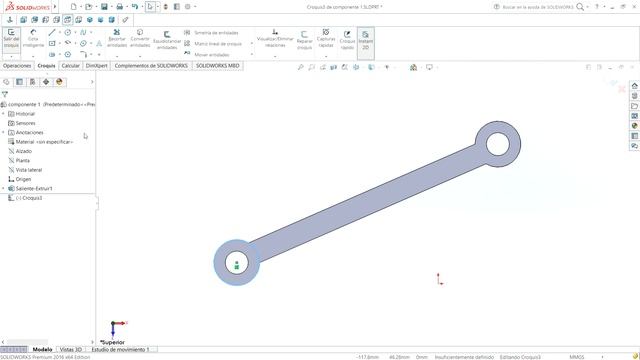Click Capturas rápidas tool
Screen dimensions: 640x360
coord(326,38)
